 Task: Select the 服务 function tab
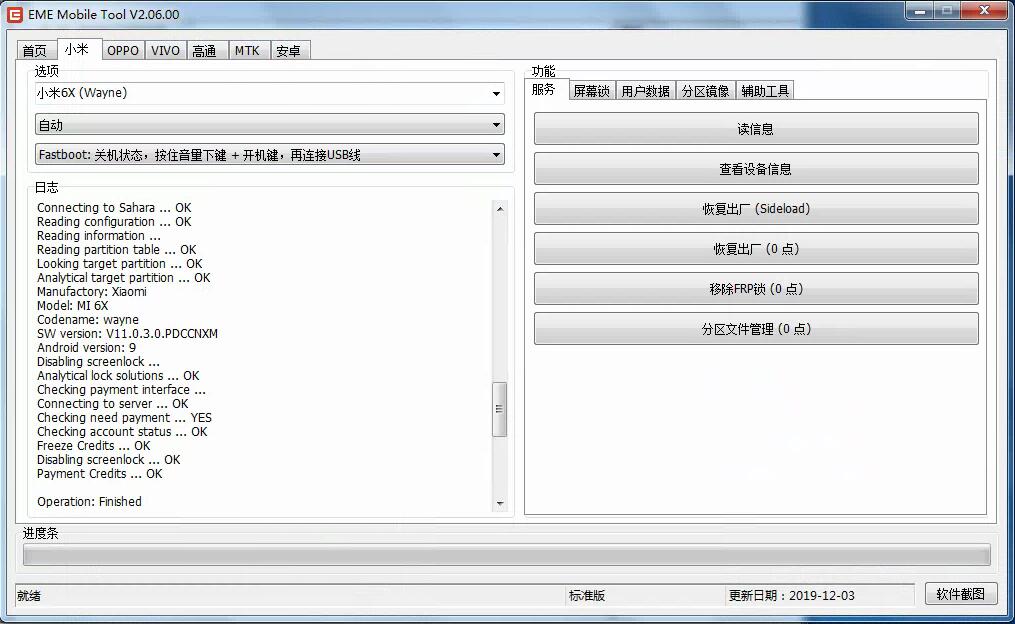tap(545, 89)
